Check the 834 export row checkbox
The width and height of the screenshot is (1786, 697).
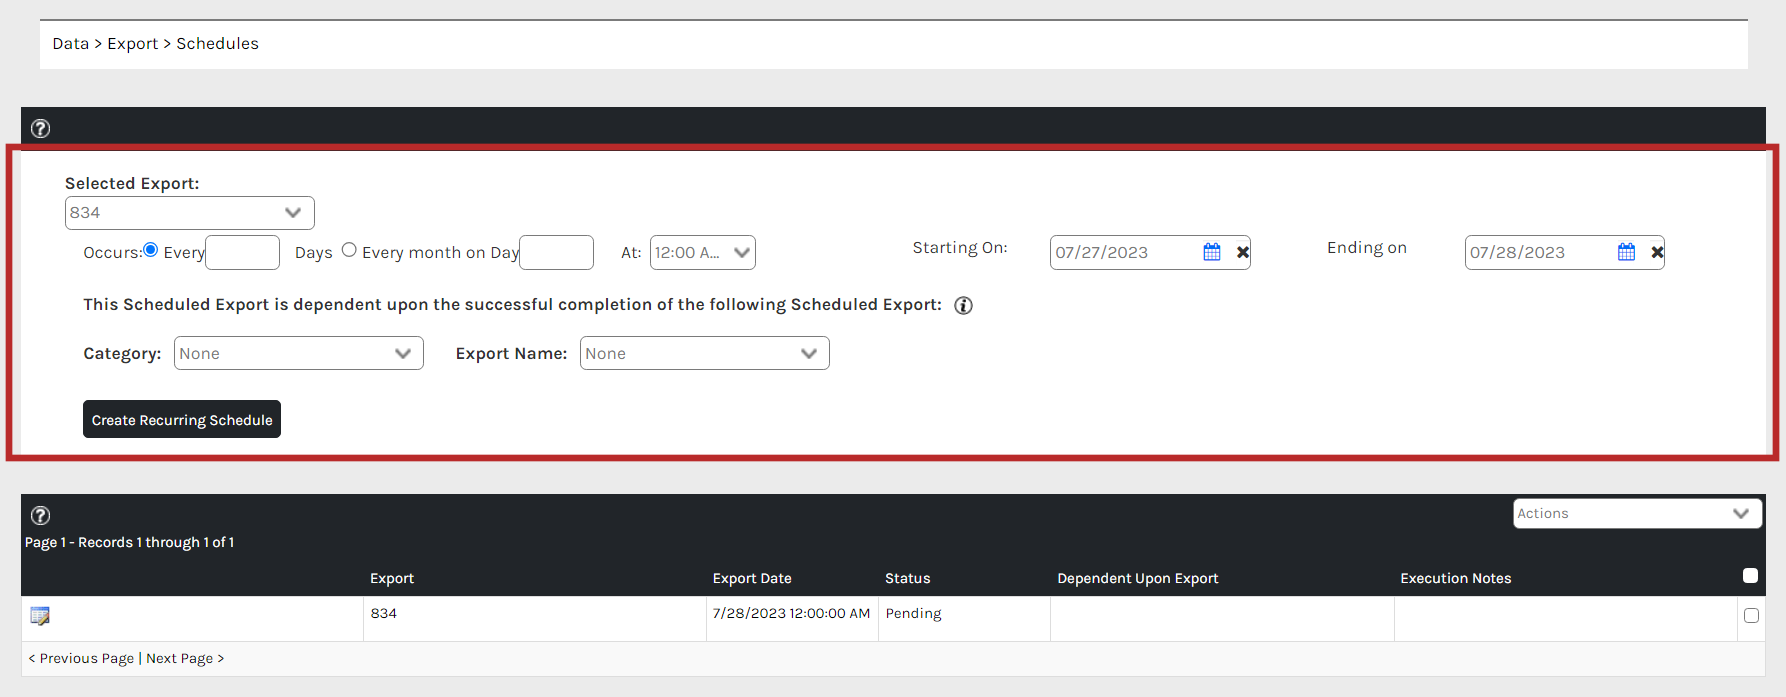[1751, 615]
